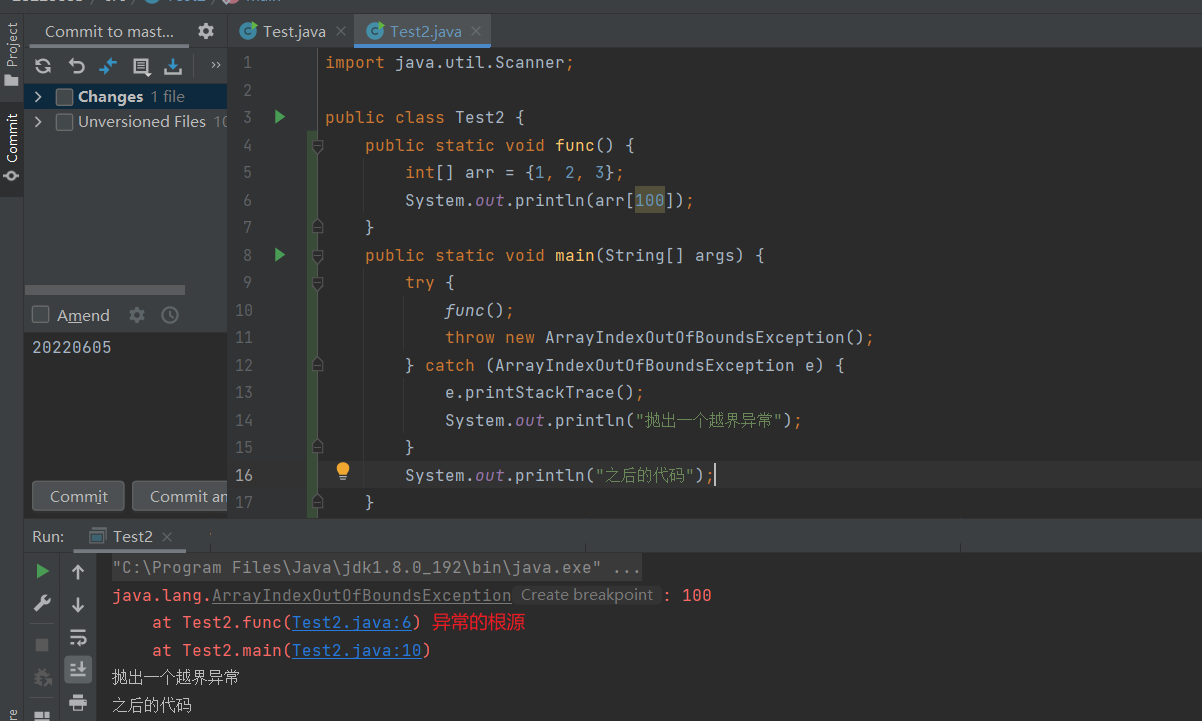
Task: Expand more commit toolbar actions chevron
Action: coord(215,66)
